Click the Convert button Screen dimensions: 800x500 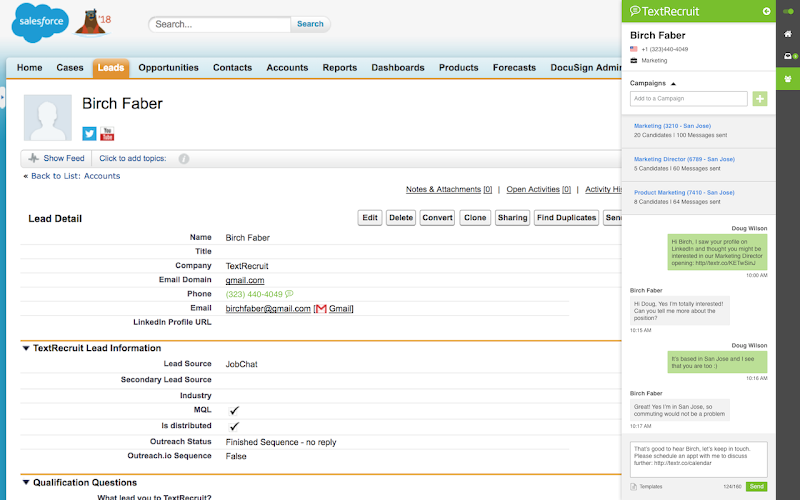click(x=437, y=218)
